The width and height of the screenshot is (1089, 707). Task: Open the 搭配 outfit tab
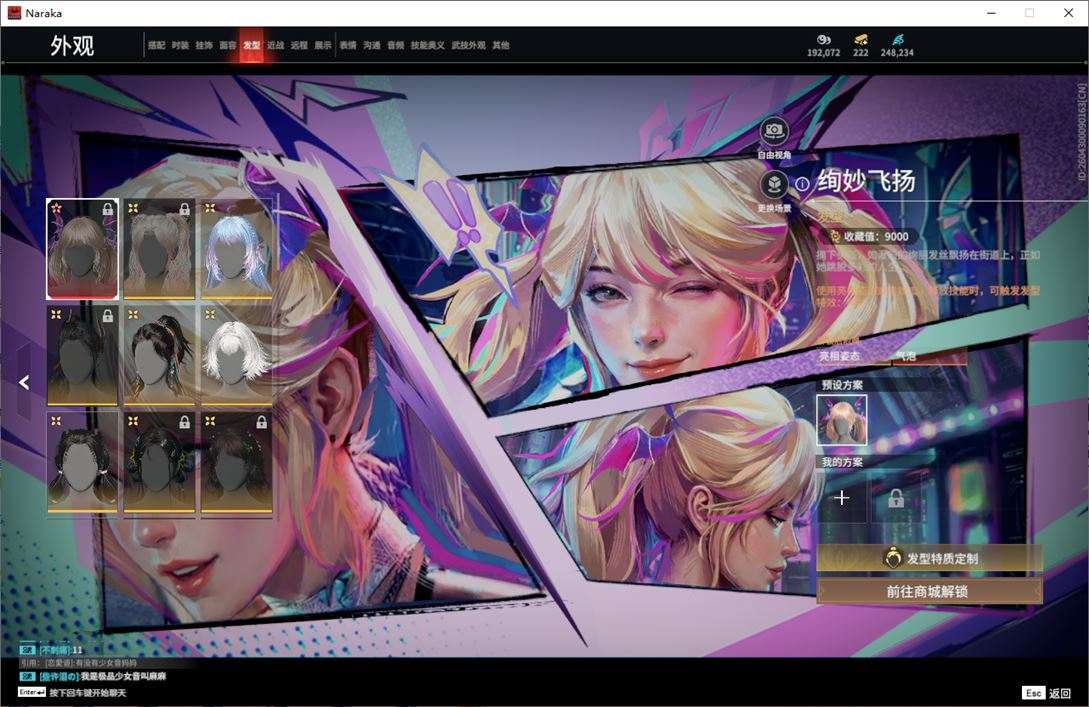156,45
